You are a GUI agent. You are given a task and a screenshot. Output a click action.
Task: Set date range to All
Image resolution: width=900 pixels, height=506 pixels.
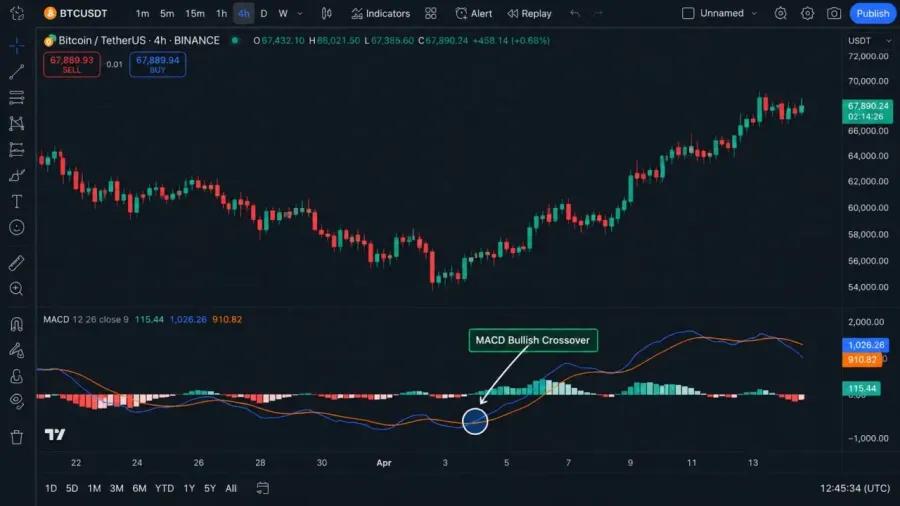point(231,488)
